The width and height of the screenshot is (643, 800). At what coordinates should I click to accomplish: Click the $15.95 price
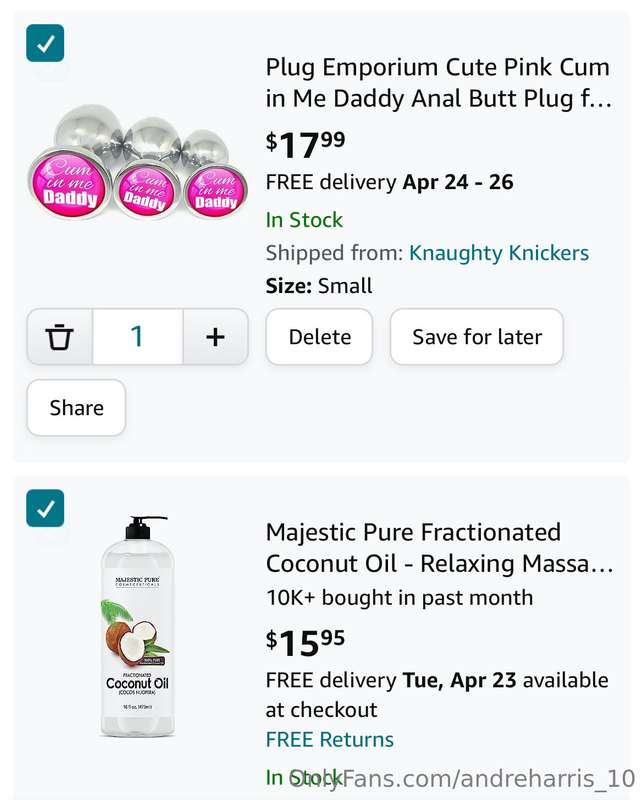click(x=306, y=643)
